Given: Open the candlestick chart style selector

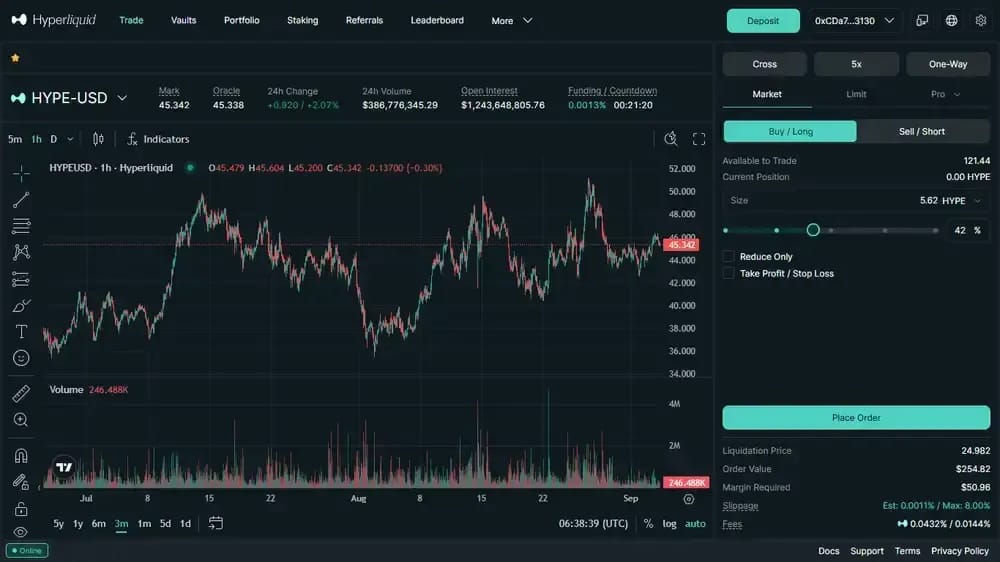Looking at the screenshot, I should coord(98,139).
